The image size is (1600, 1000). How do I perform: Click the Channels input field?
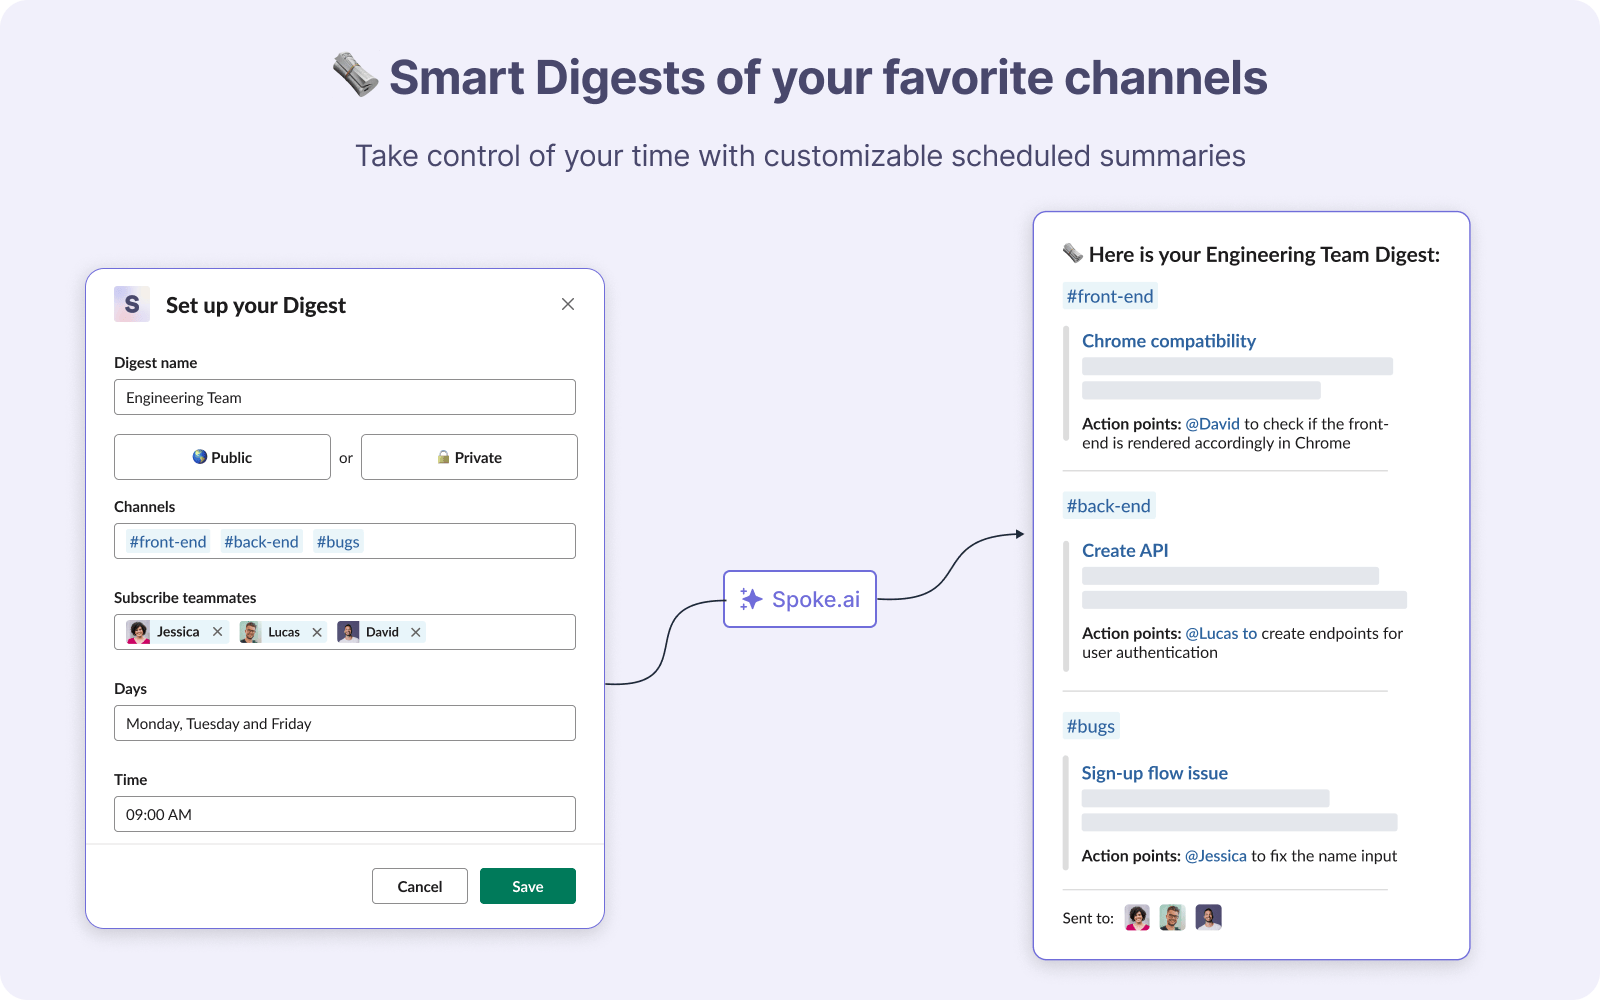(x=345, y=541)
